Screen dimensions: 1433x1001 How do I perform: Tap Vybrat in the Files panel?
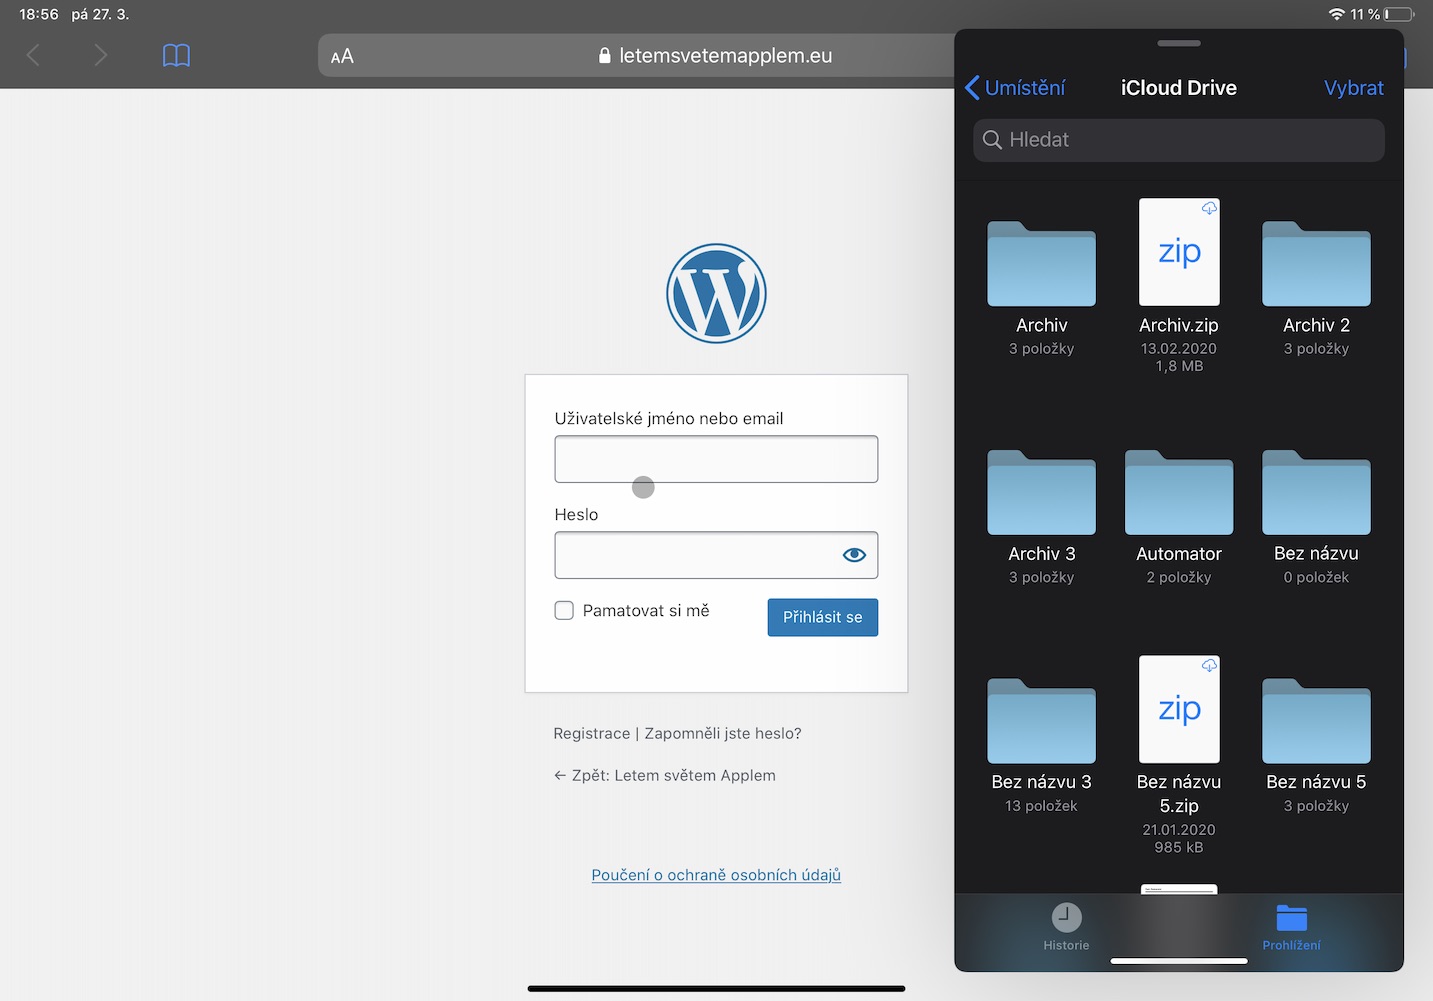coord(1354,88)
